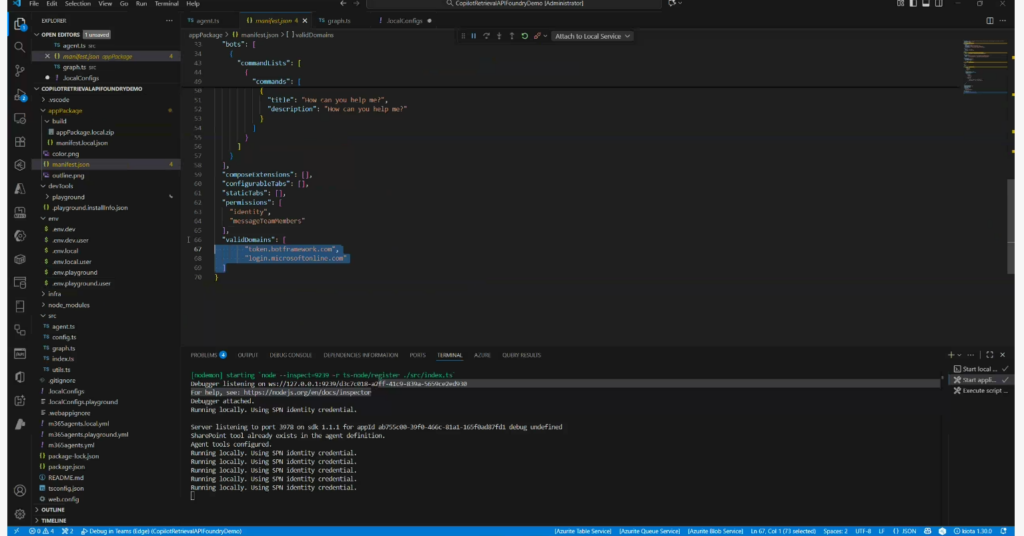Open the Manage gear icon
The width and height of the screenshot is (1024, 536).
pos(20,512)
